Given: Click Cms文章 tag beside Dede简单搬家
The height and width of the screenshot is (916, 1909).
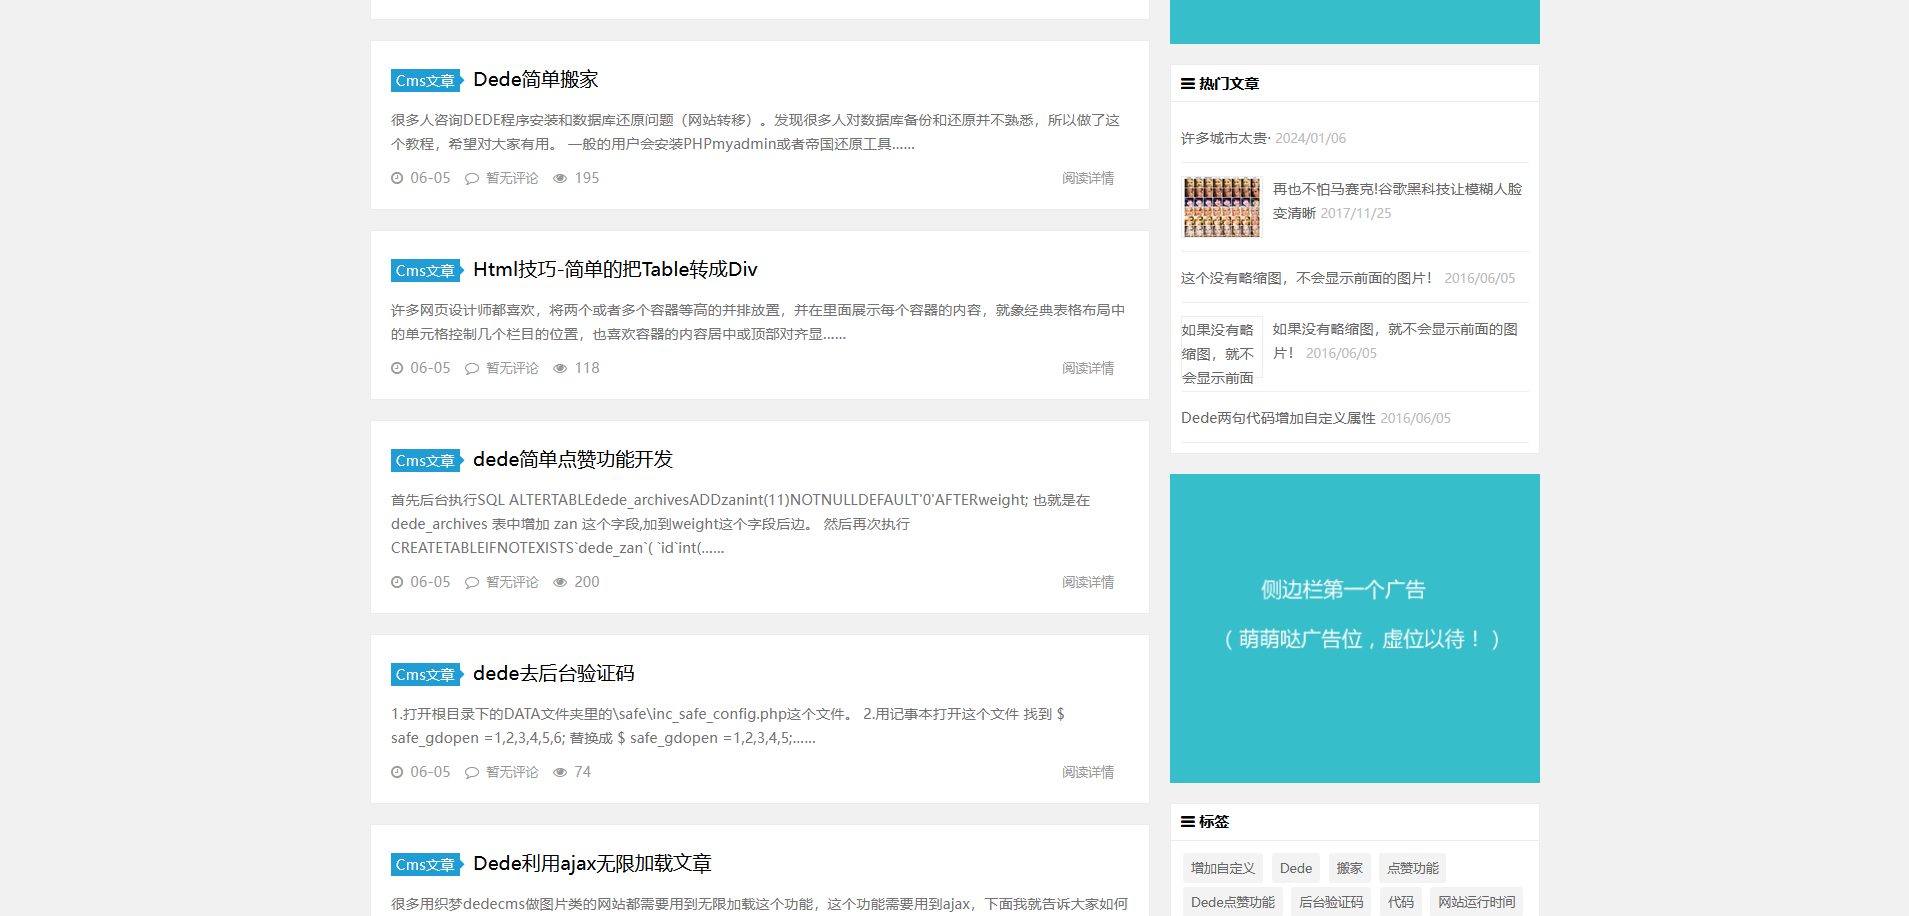Looking at the screenshot, I should 426,80.
